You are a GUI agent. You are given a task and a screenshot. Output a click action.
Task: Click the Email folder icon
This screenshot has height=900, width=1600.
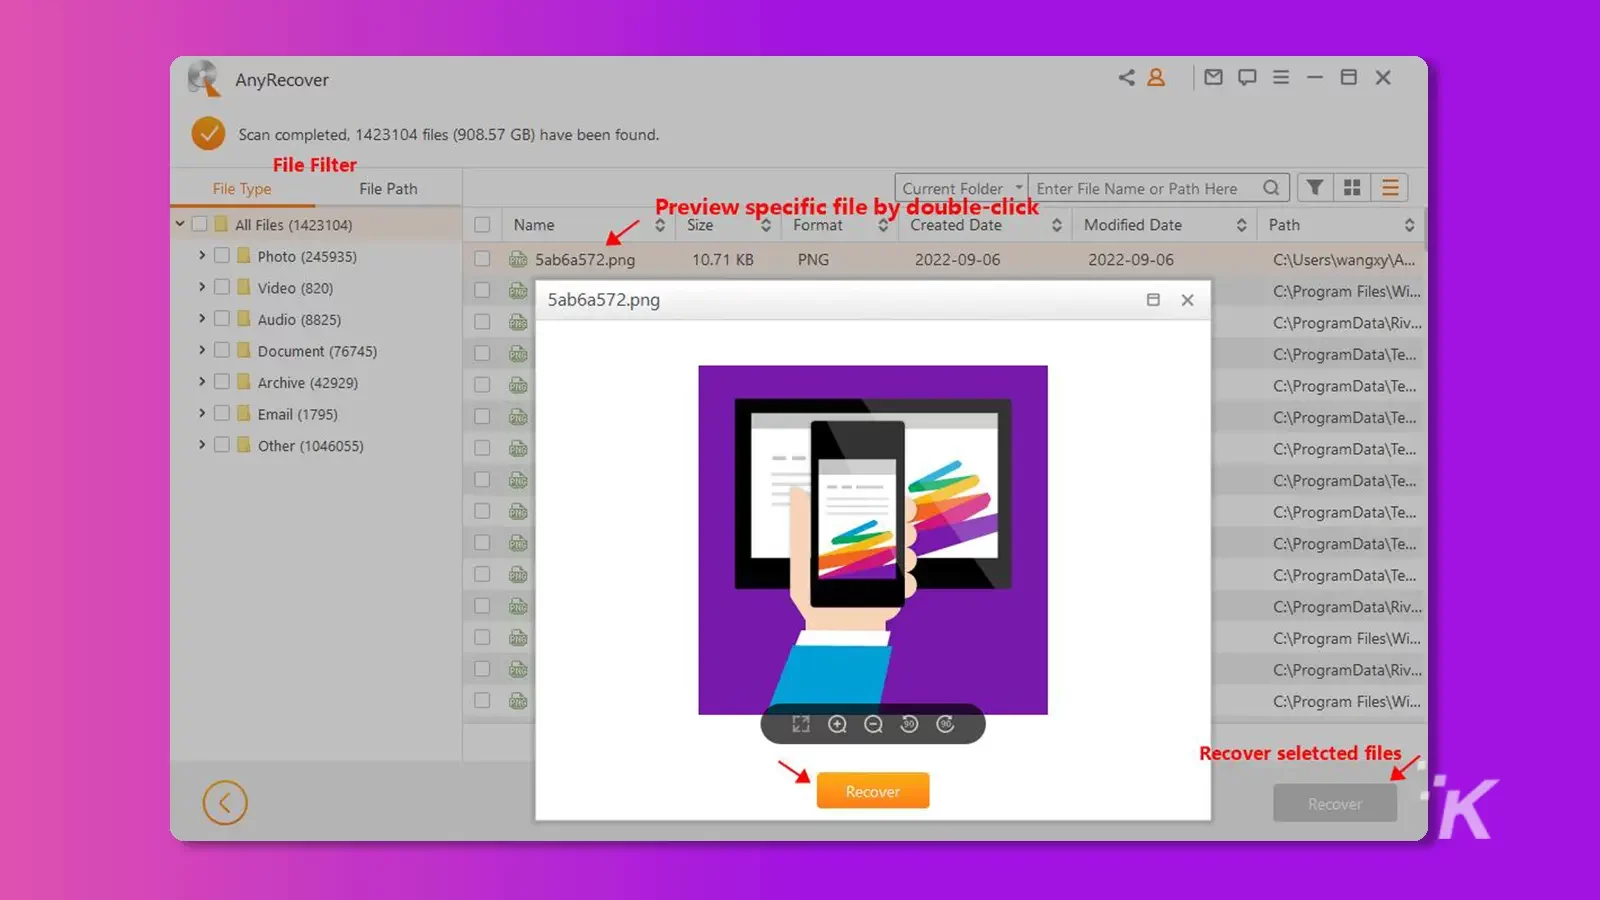point(243,414)
